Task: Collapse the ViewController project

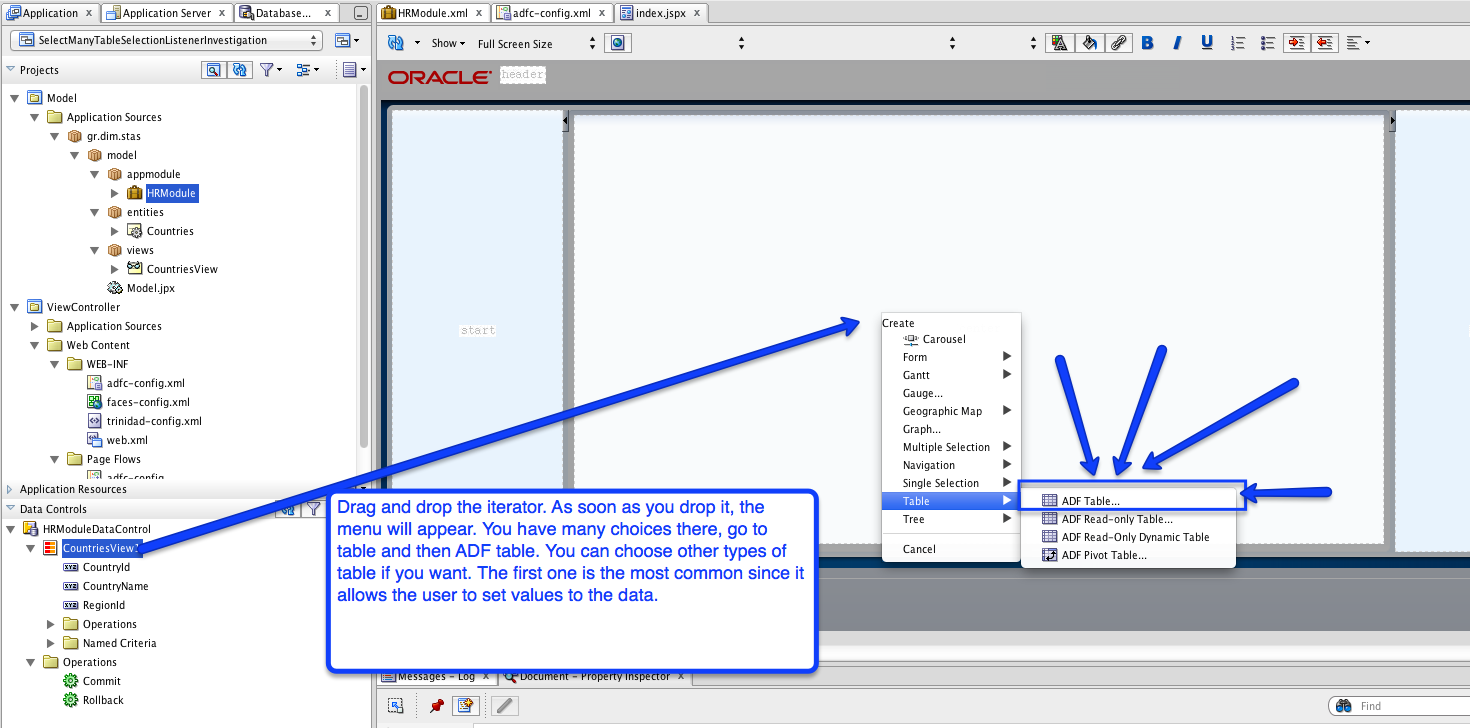Action: (x=14, y=307)
